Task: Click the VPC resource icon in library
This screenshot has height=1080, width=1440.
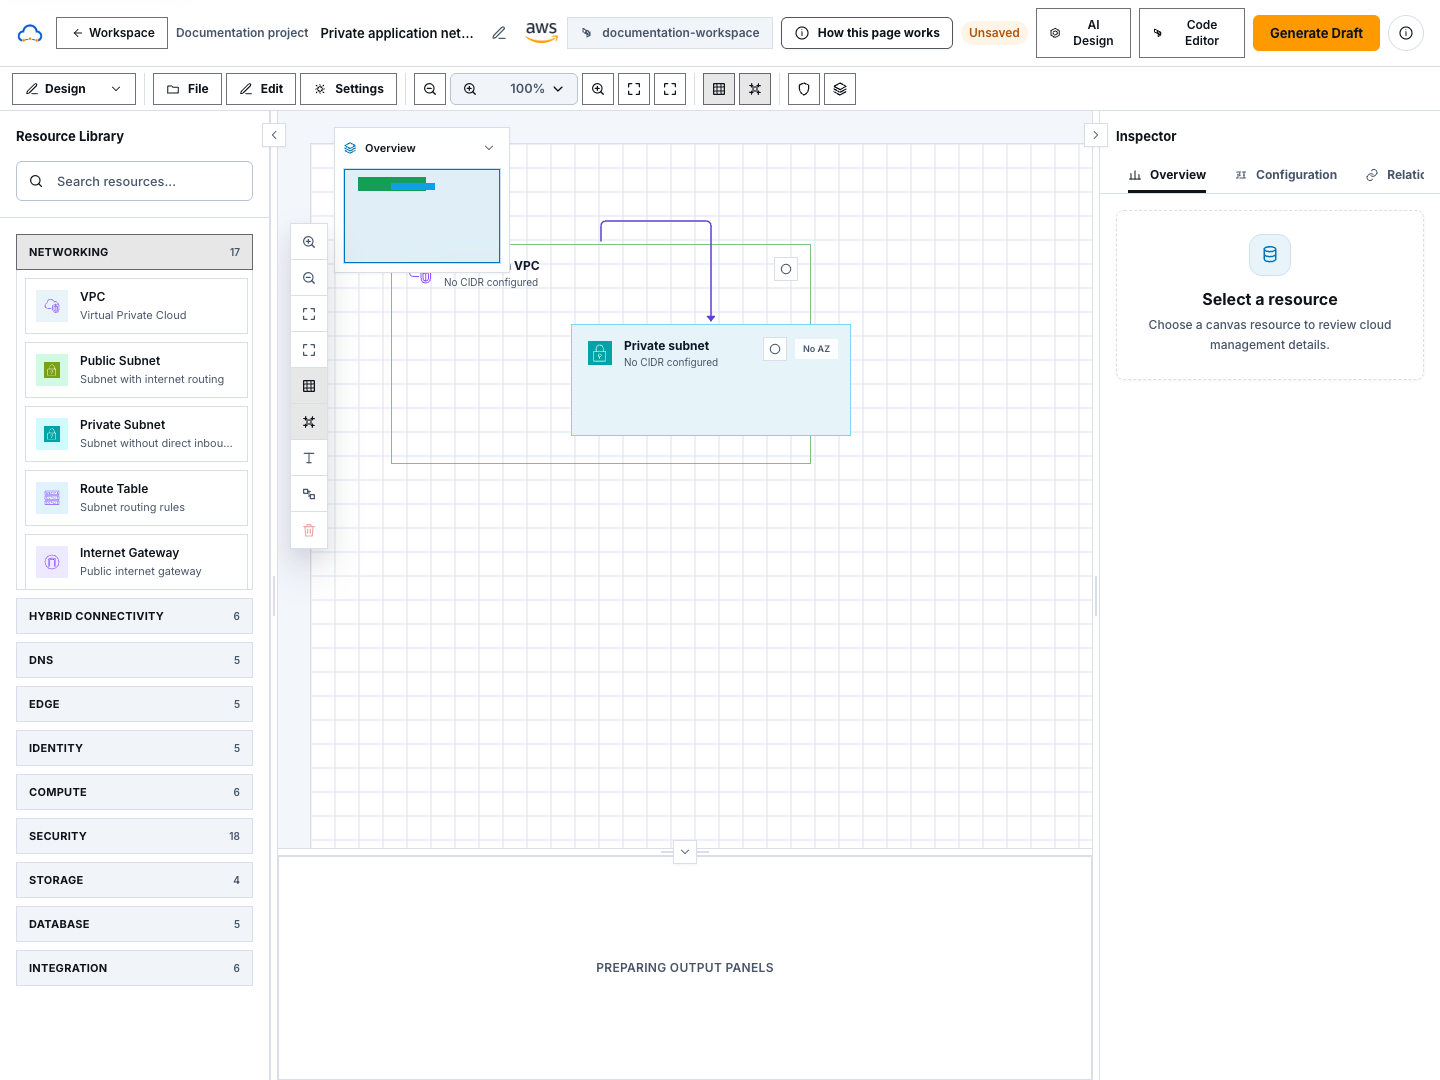Action: 52,306
